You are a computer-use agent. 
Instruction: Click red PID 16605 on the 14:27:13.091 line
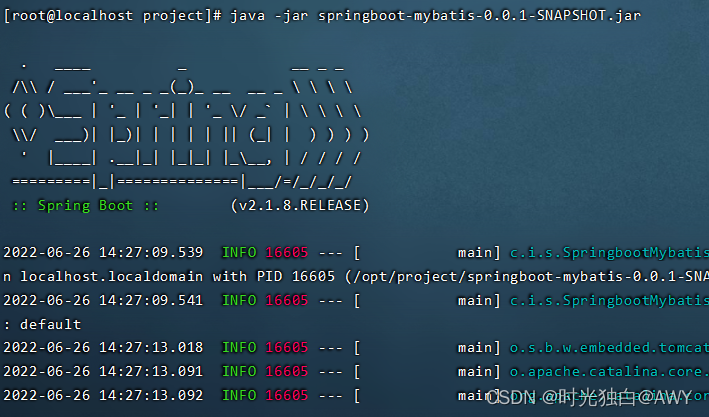tap(287, 371)
